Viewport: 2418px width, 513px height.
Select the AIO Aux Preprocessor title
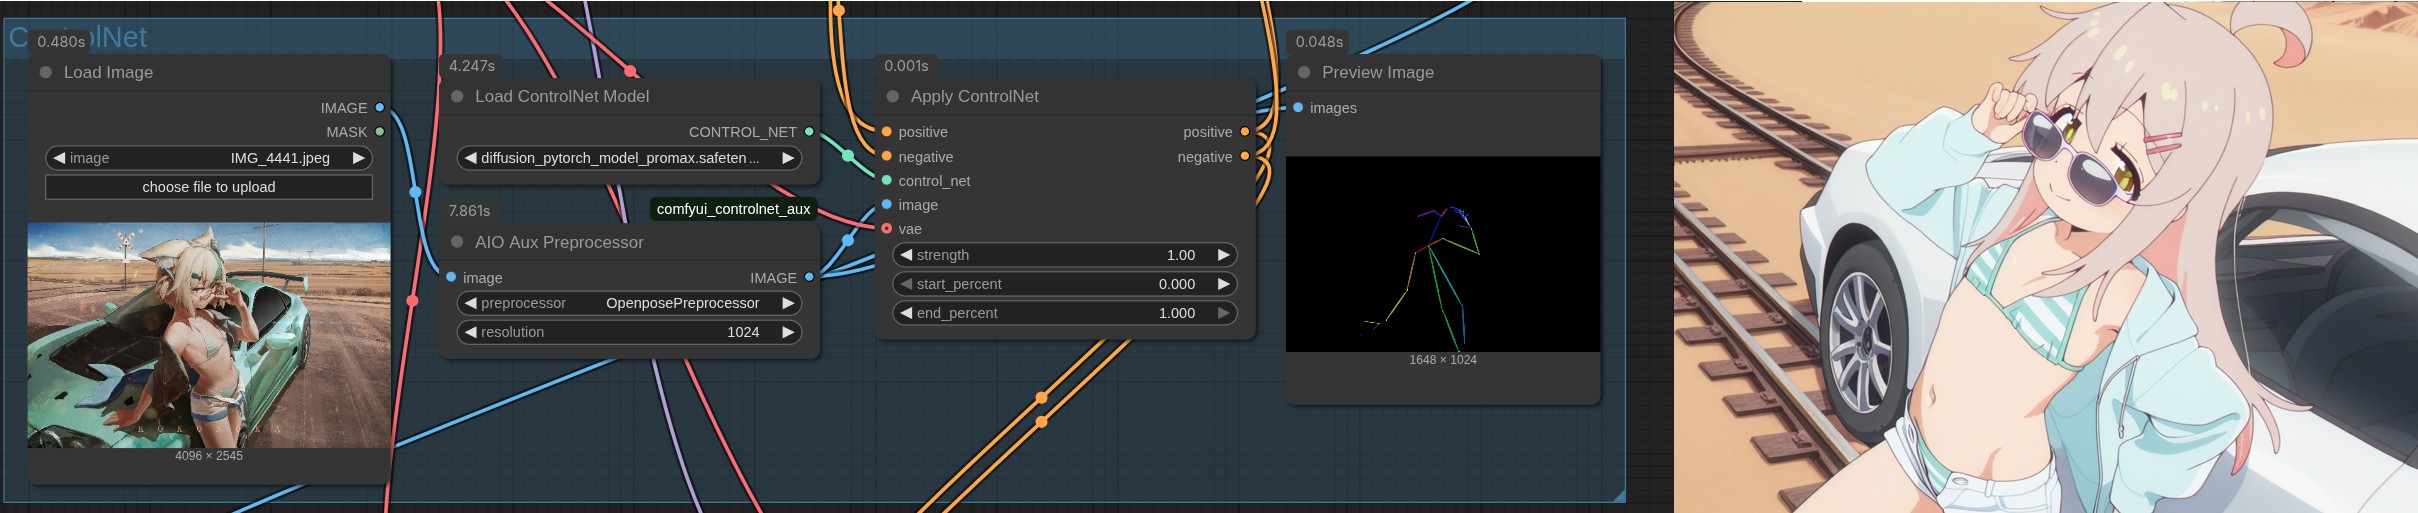[559, 242]
